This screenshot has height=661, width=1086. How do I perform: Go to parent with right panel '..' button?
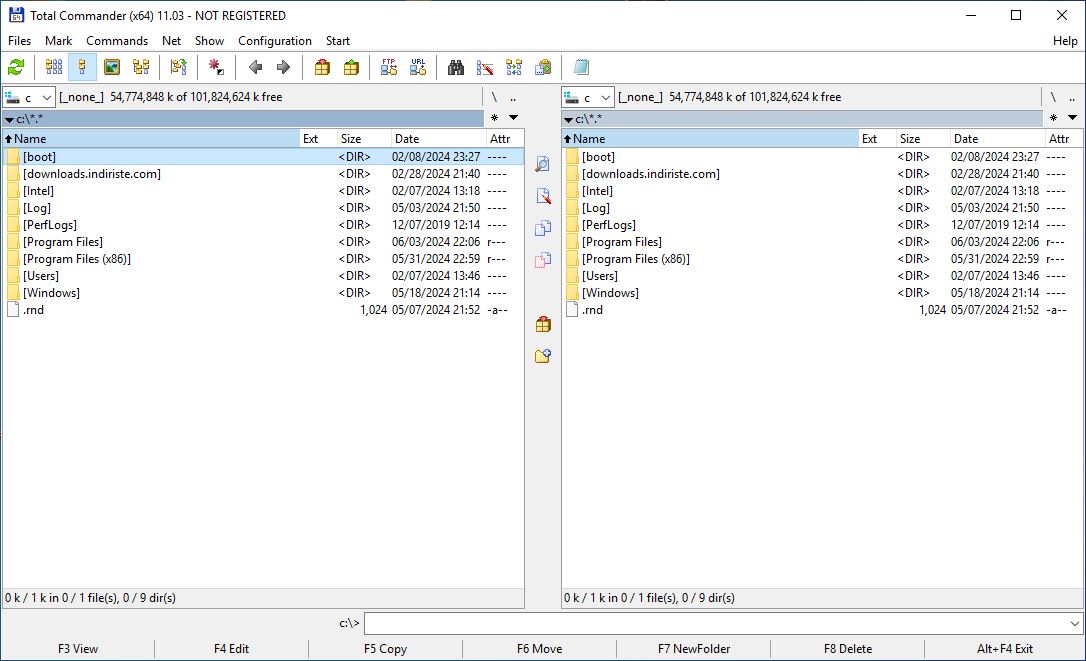pos(1072,97)
